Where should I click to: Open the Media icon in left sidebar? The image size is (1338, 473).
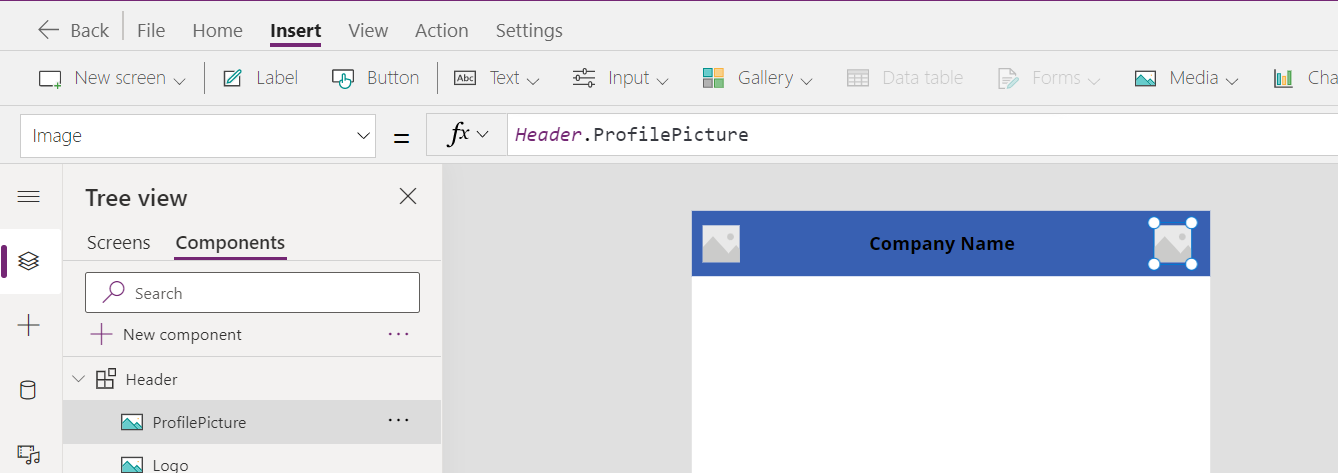(29, 455)
